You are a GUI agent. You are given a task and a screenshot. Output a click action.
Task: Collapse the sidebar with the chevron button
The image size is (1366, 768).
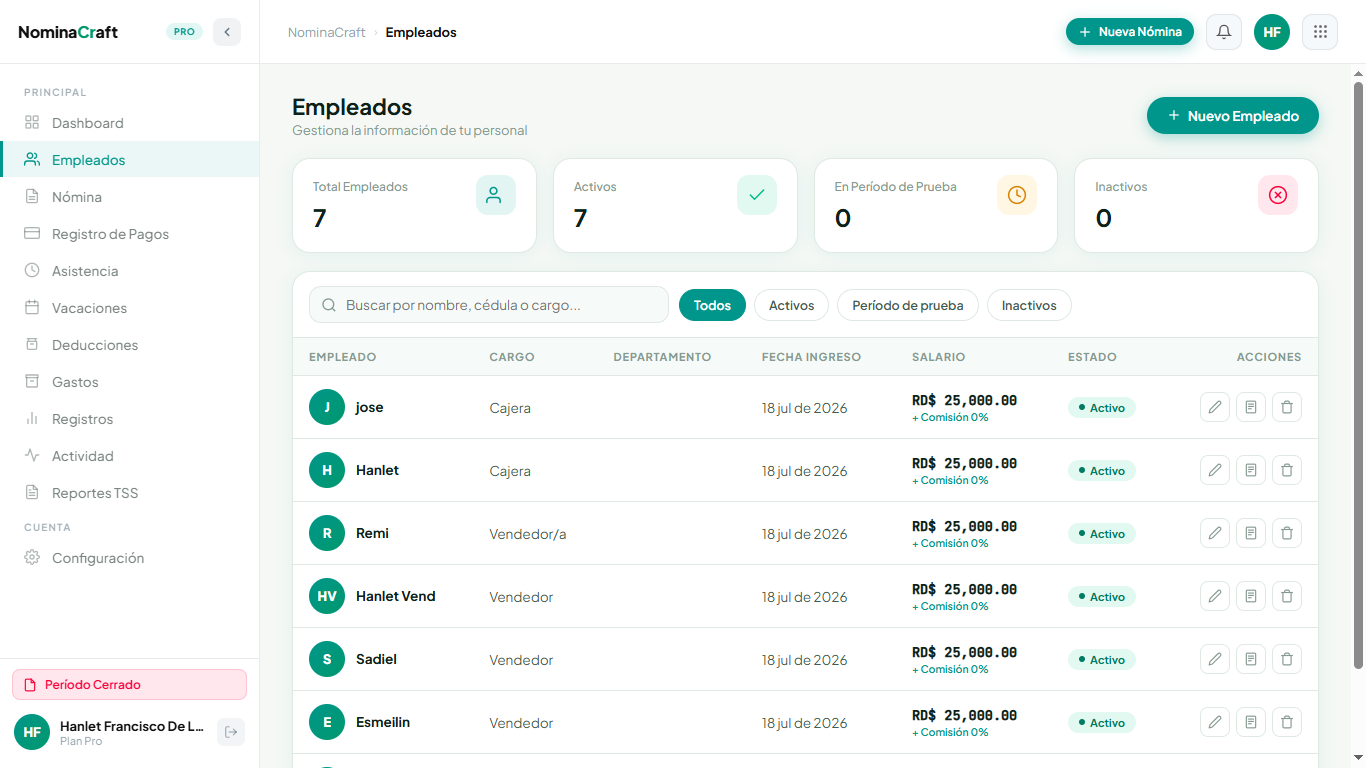click(x=227, y=32)
